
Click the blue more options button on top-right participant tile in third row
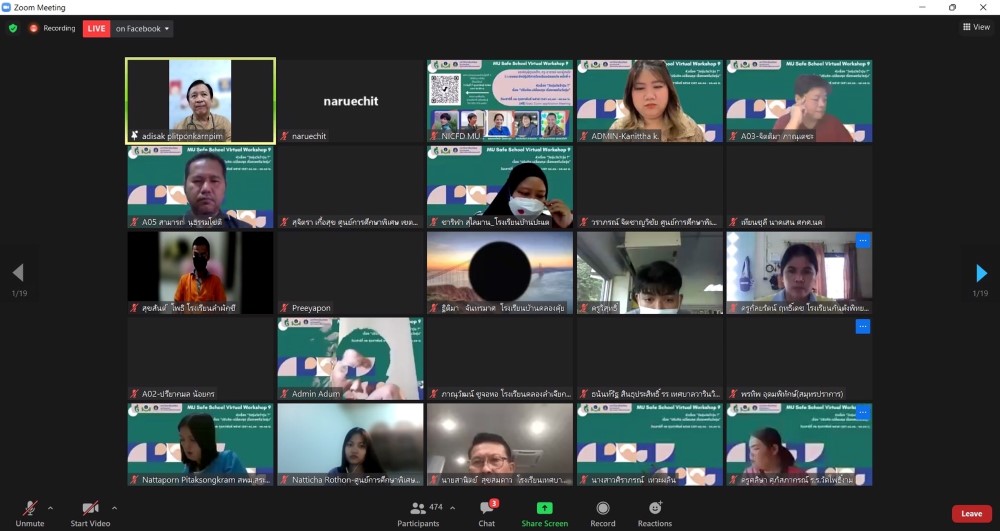pyautogui.click(x=862, y=241)
